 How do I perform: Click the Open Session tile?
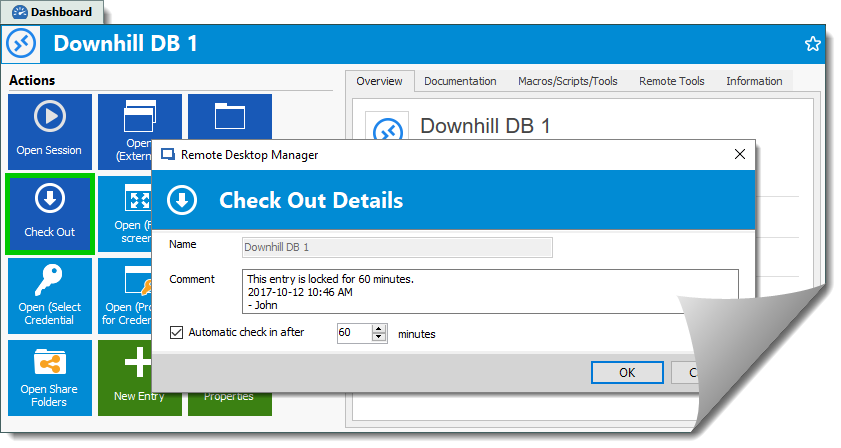point(49,131)
